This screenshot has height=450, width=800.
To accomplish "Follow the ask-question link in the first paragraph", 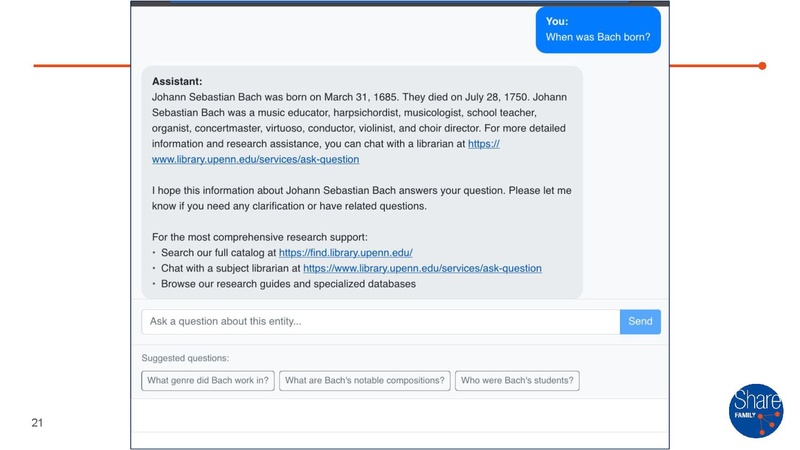I will 255,159.
